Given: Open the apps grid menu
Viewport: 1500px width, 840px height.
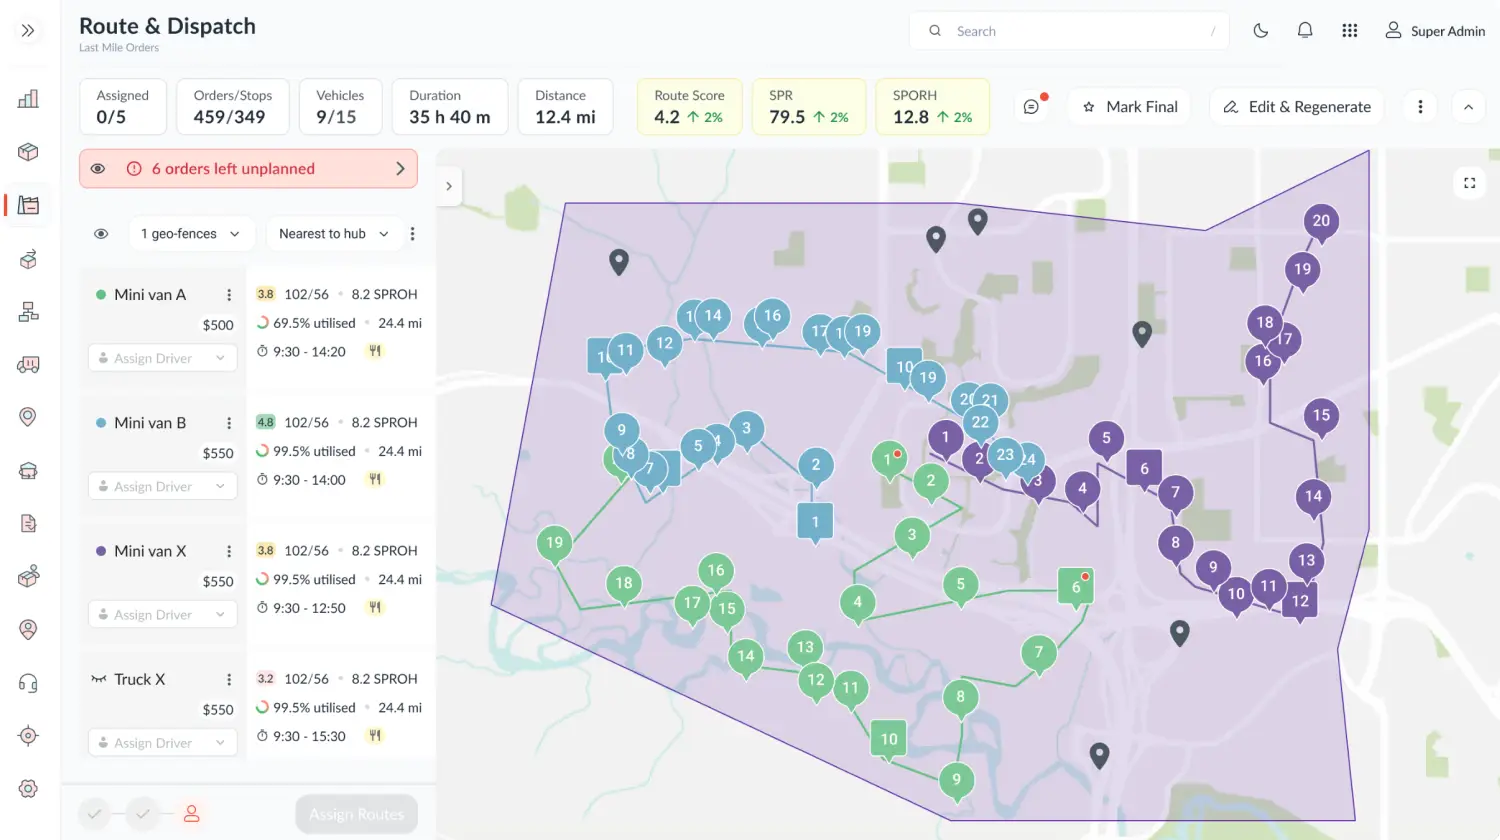Looking at the screenshot, I should (1349, 31).
